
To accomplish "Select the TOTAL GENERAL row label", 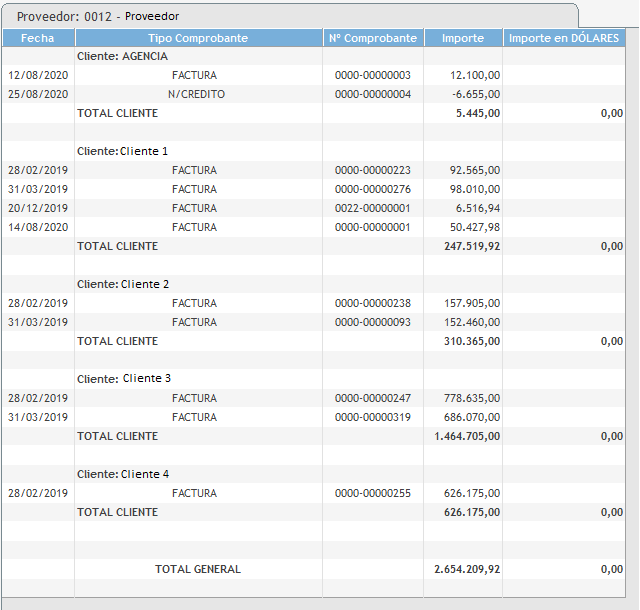I will pos(198,570).
